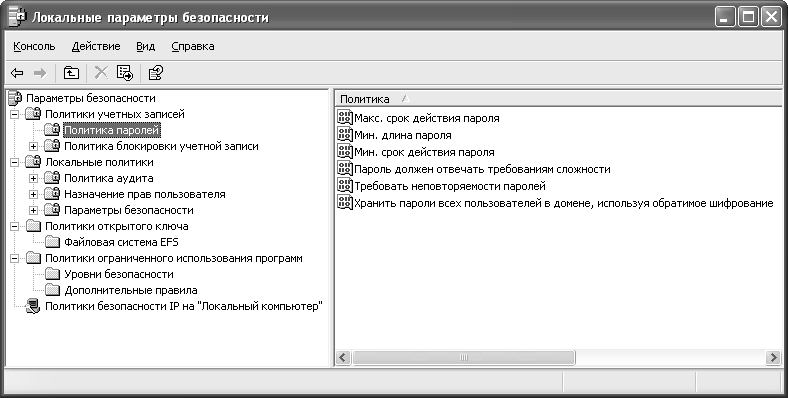This screenshot has width=788, height=398.
Task: Click the Export list toolbar icon
Action: 125,73
